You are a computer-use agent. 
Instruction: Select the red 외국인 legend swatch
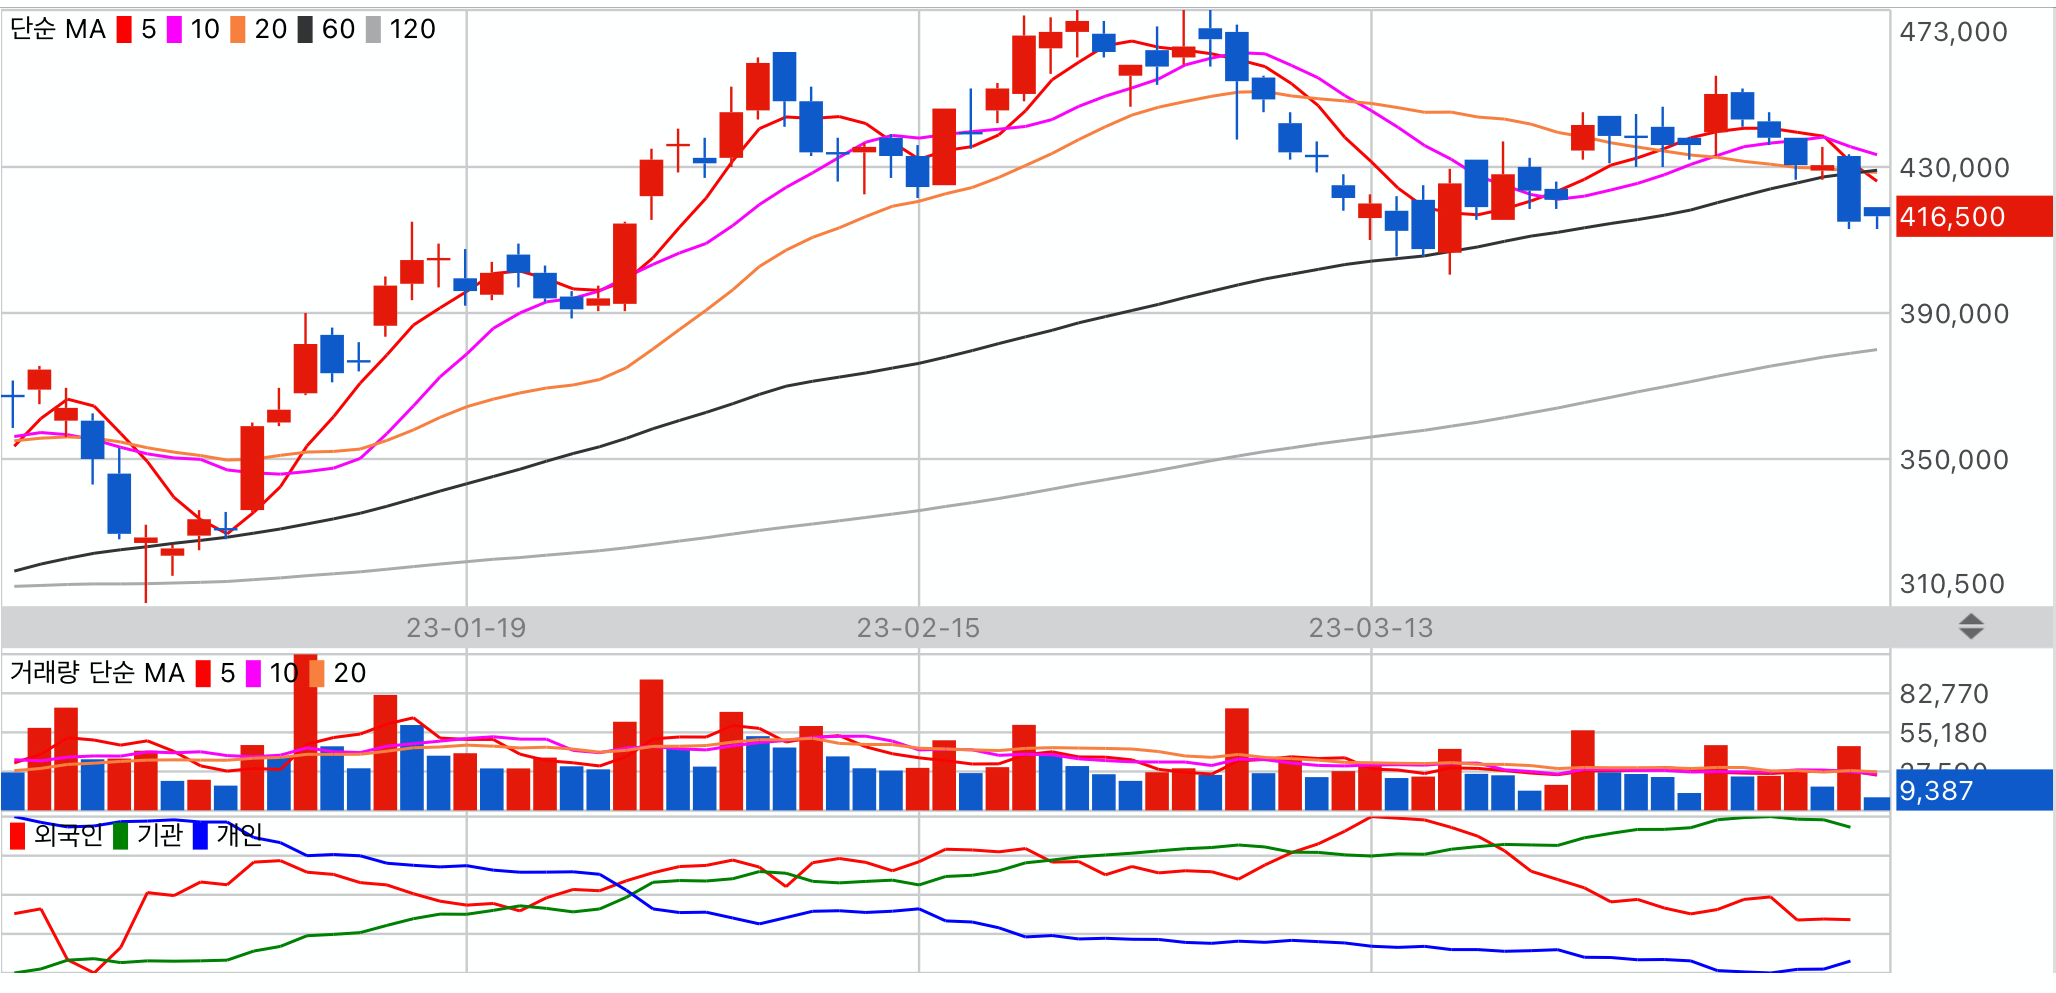(17, 835)
